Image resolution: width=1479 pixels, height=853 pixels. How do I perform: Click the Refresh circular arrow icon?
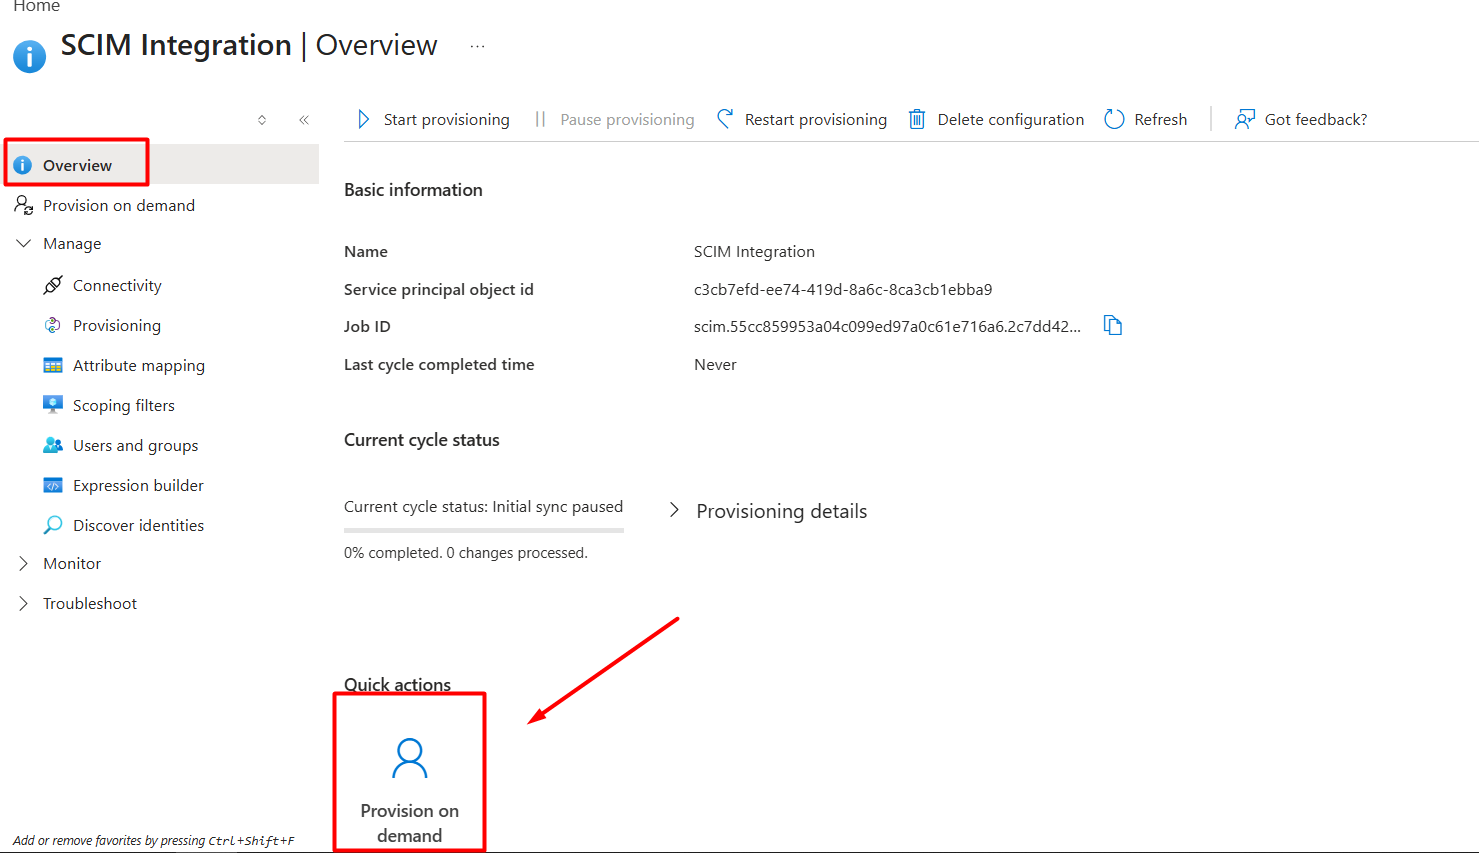point(1114,119)
